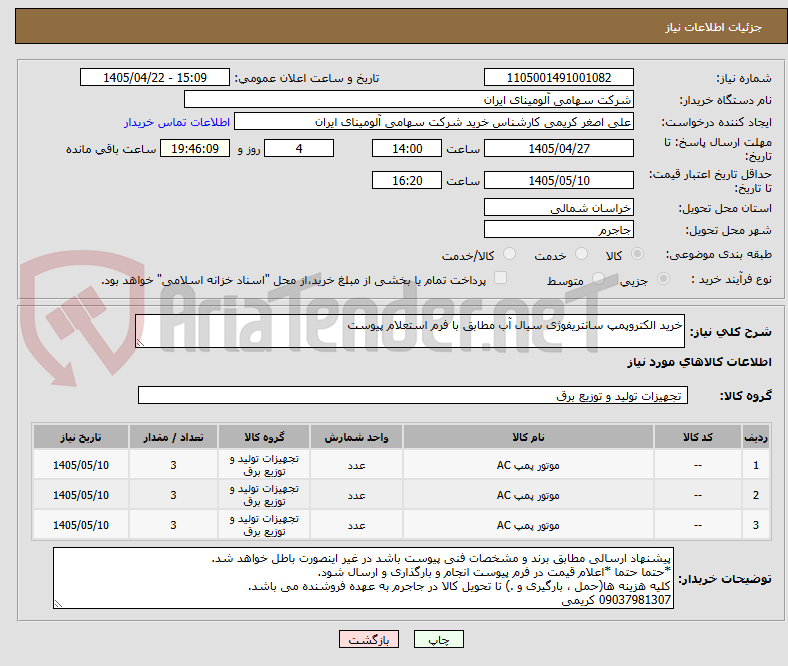Viewport: 788px width, 666px height.
Task: Click the خراسان شمالی province field
Action: point(559,208)
